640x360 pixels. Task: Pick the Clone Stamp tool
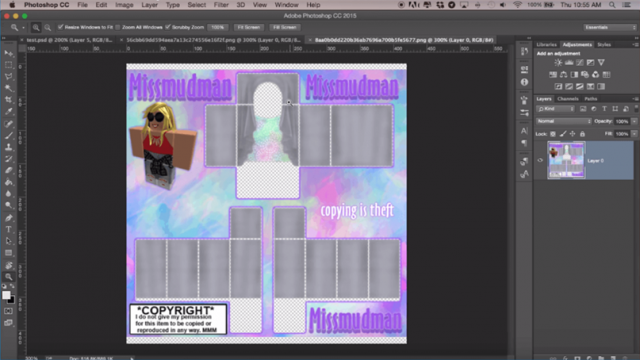[x=9, y=147]
